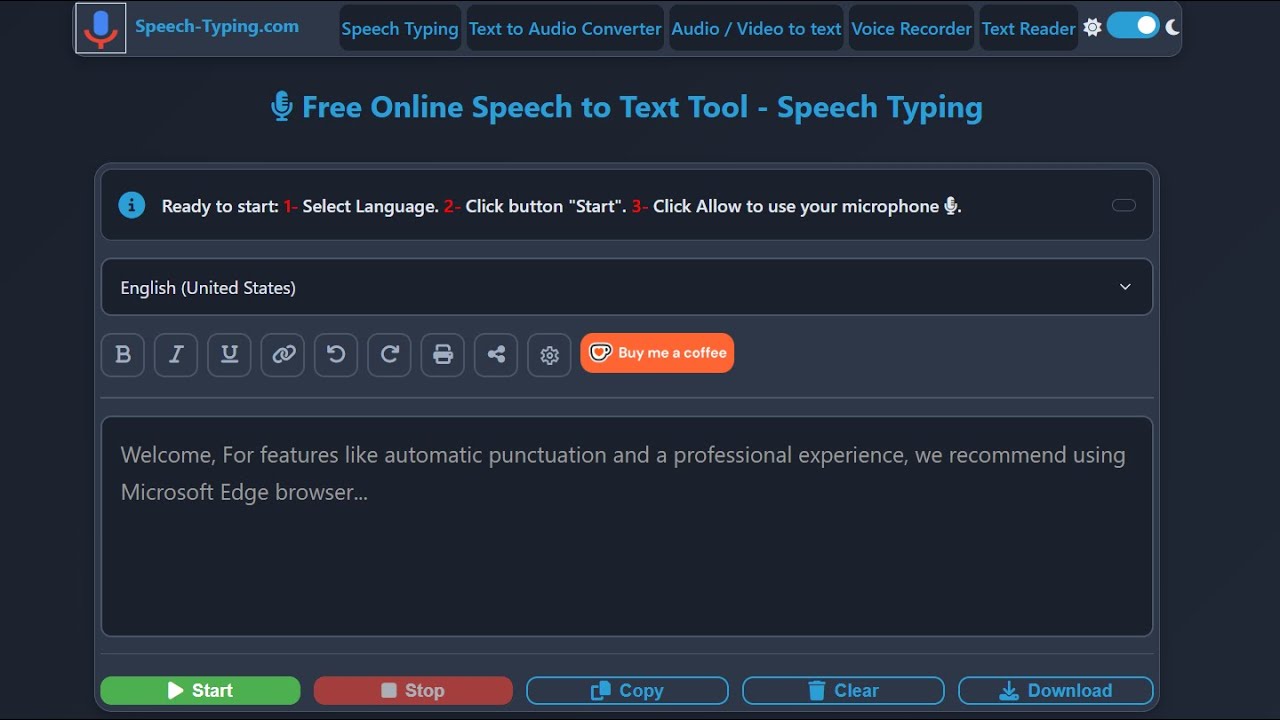The width and height of the screenshot is (1280, 720).
Task: Click the Free Online Speech to Text Tool heading
Action: (x=627, y=107)
